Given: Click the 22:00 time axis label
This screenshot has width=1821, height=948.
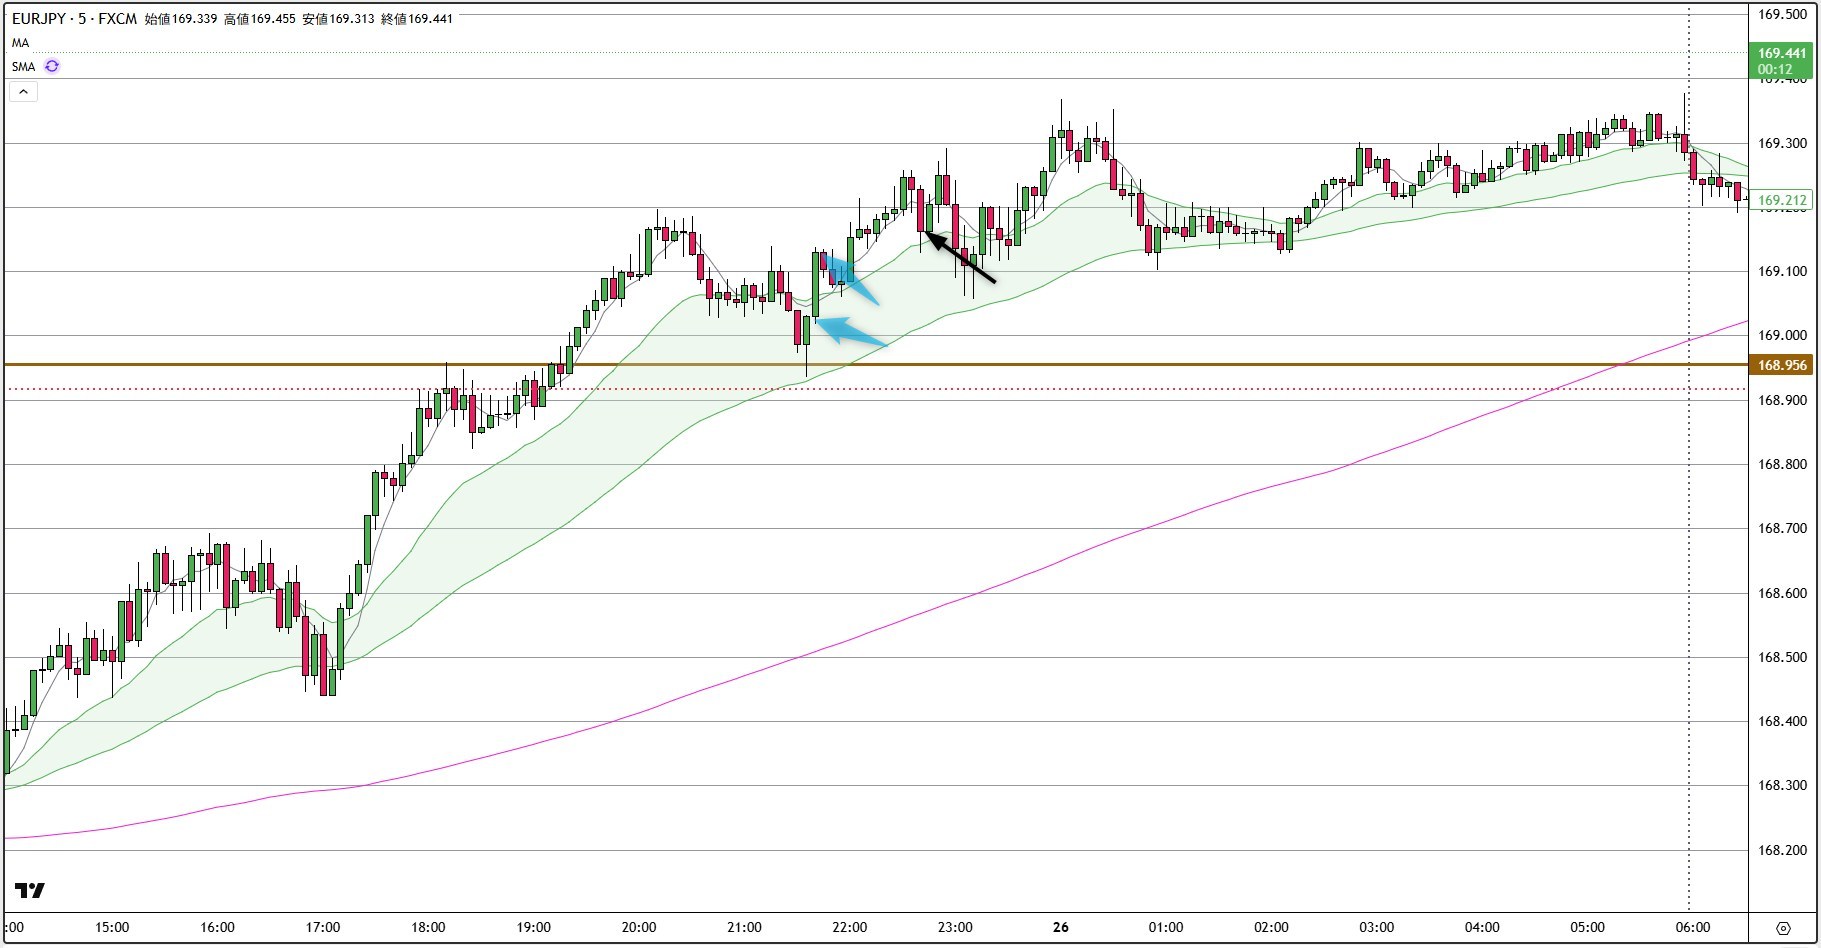Looking at the screenshot, I should [x=850, y=927].
